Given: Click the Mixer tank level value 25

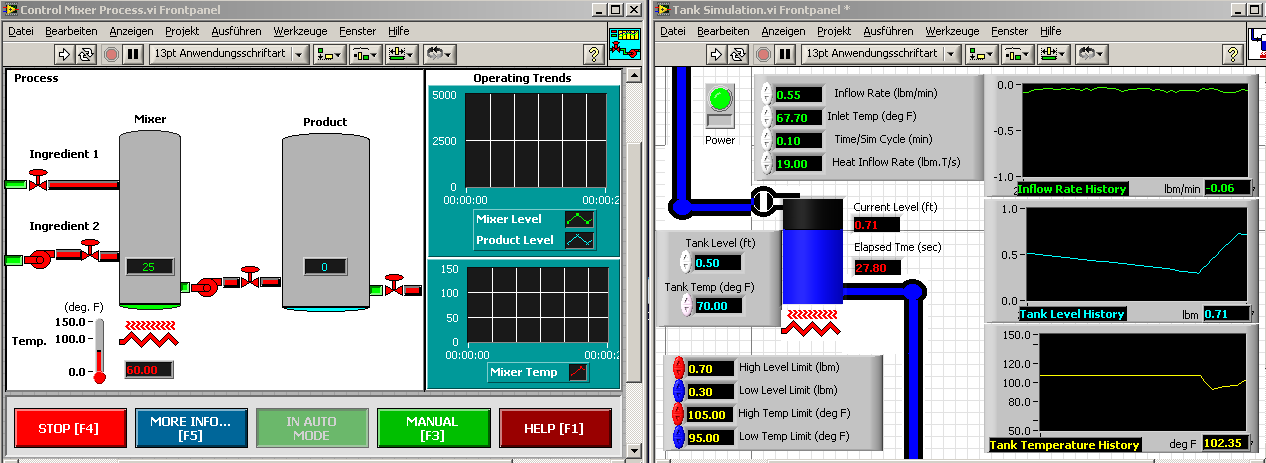Looking at the screenshot, I should tap(150, 267).
